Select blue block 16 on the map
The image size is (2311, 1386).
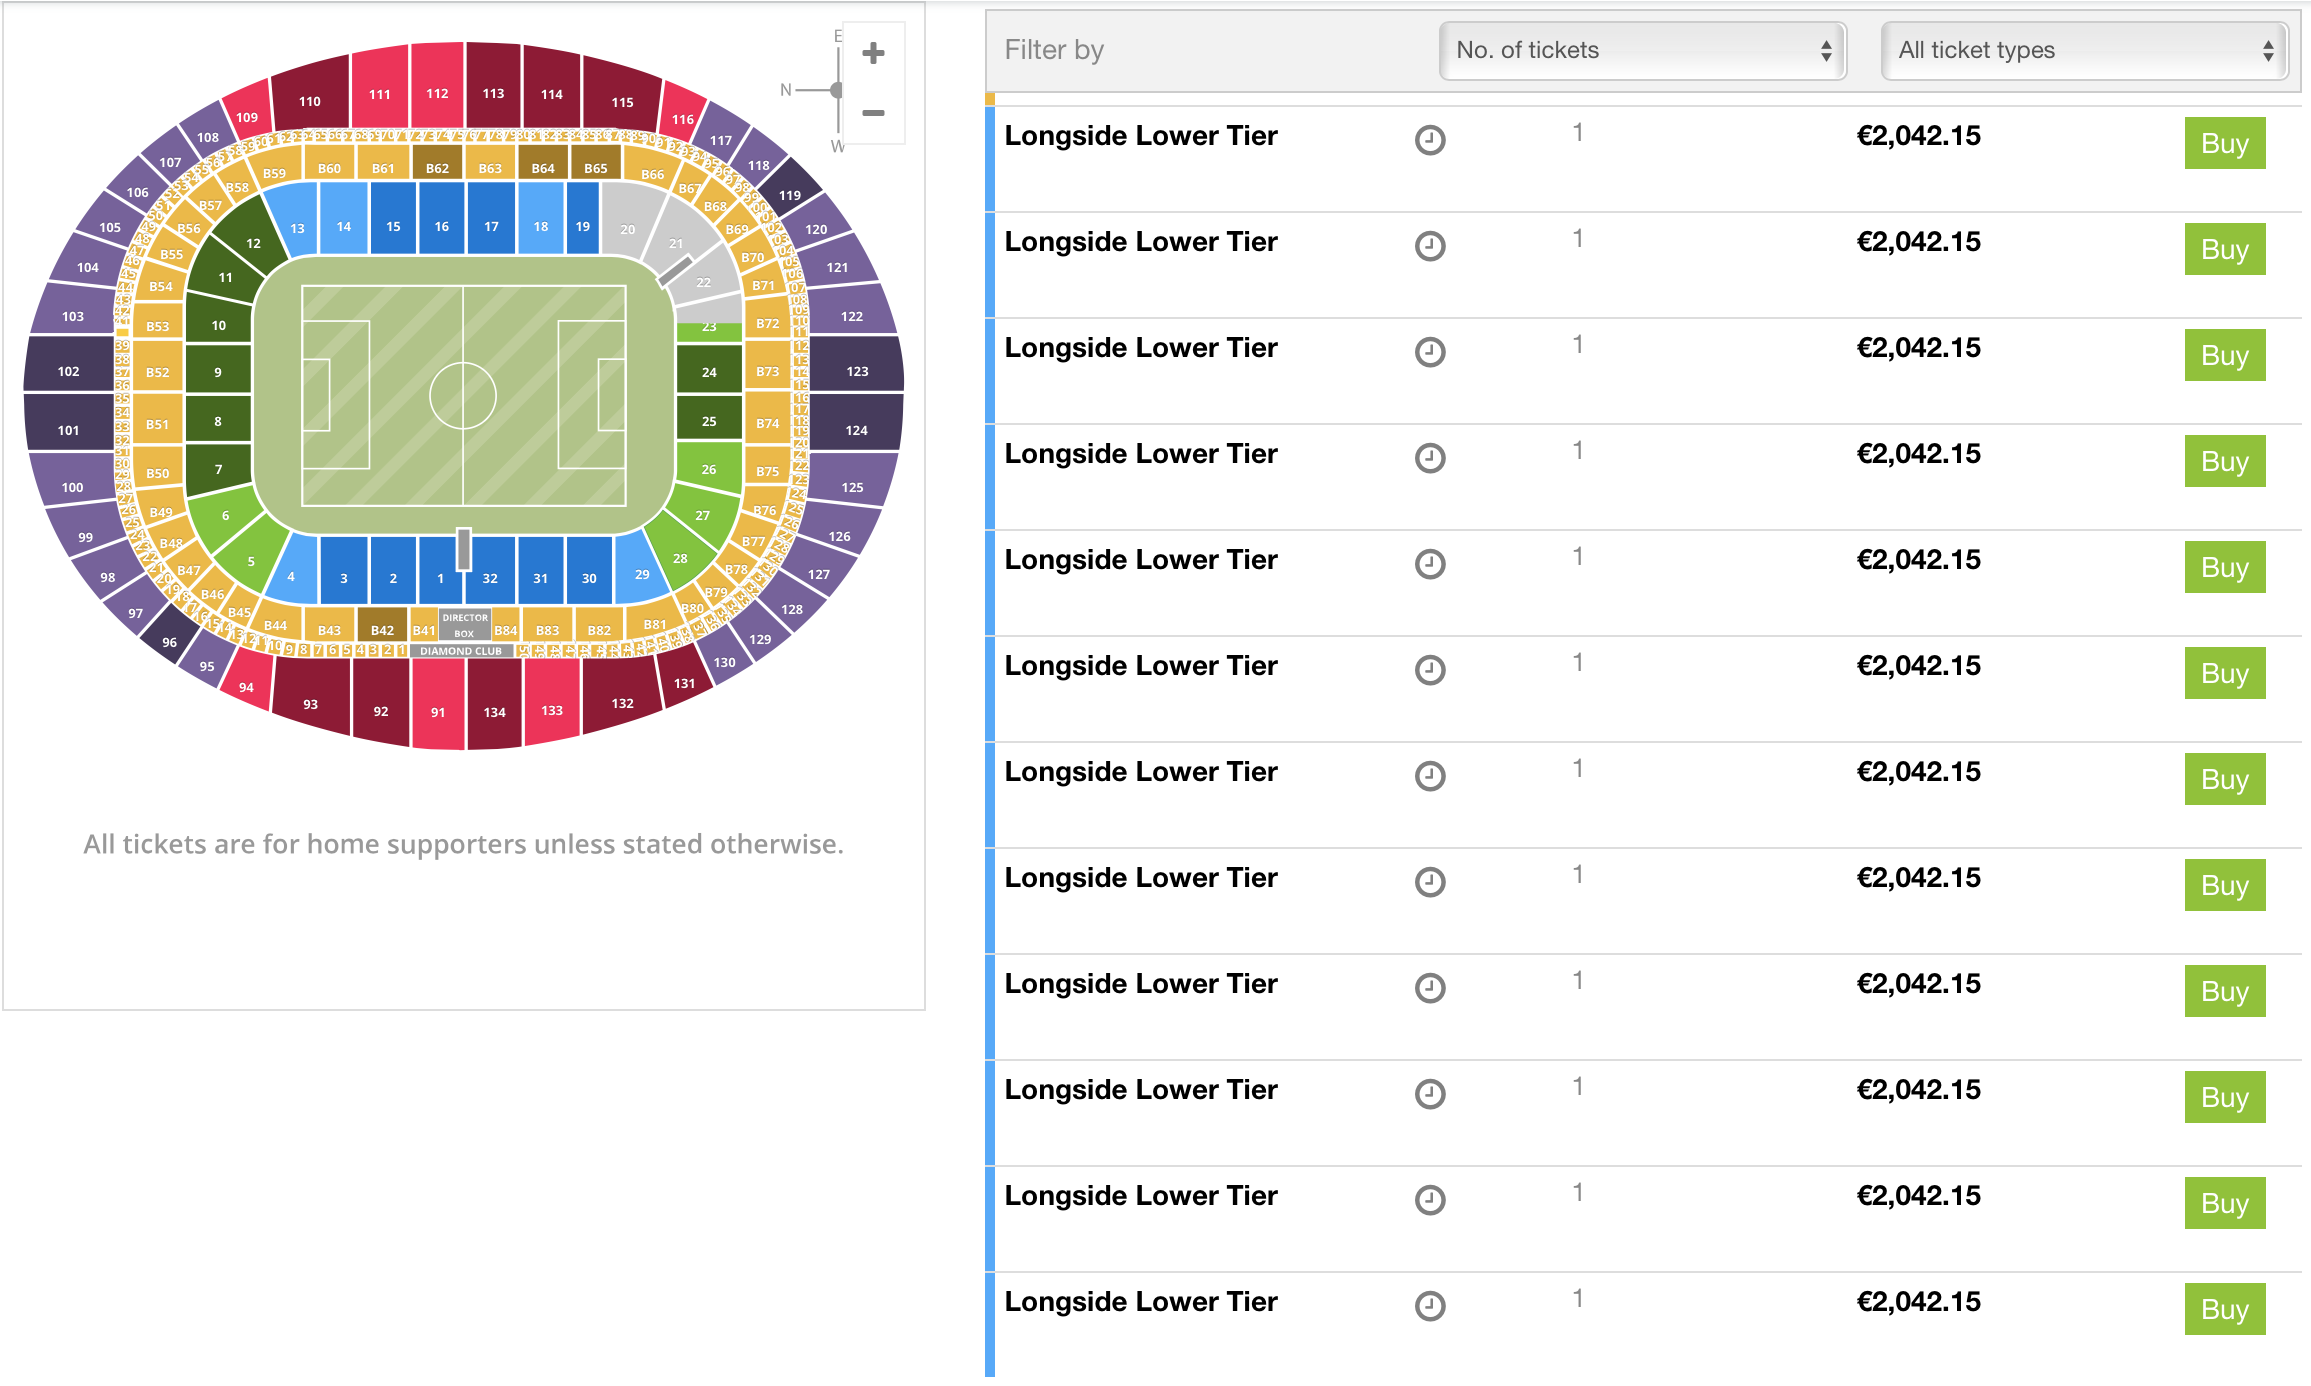coord(442,227)
